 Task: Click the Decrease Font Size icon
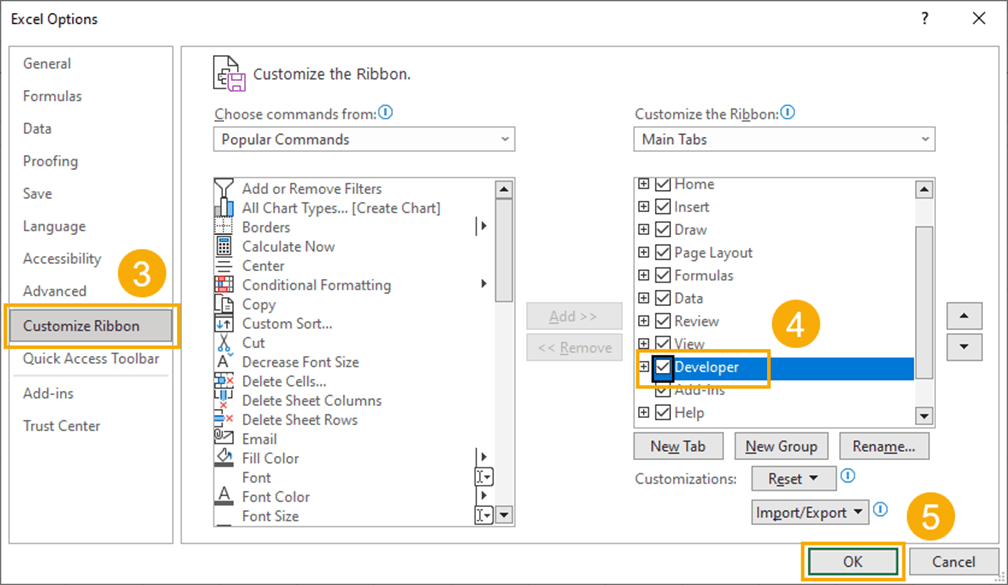coord(224,362)
